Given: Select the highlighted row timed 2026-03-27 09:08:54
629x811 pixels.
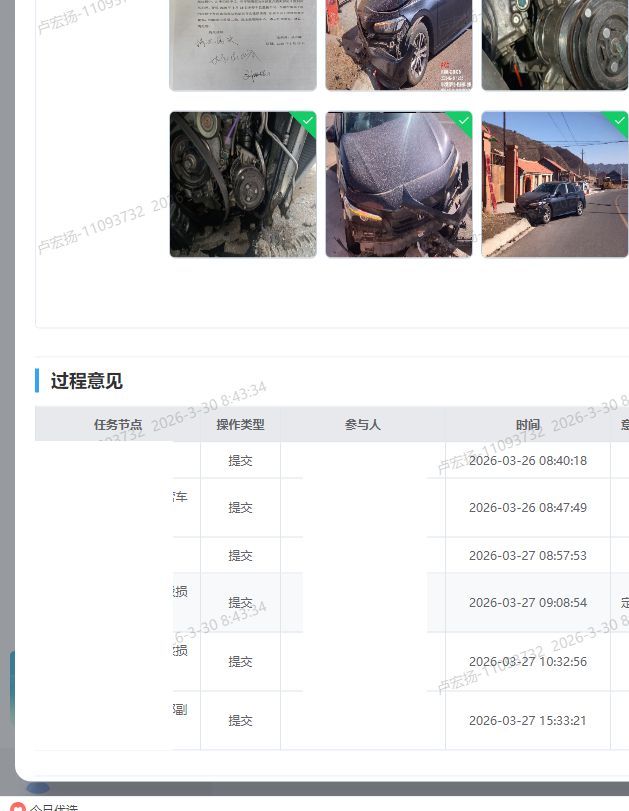Looking at the screenshot, I should click(527, 603).
